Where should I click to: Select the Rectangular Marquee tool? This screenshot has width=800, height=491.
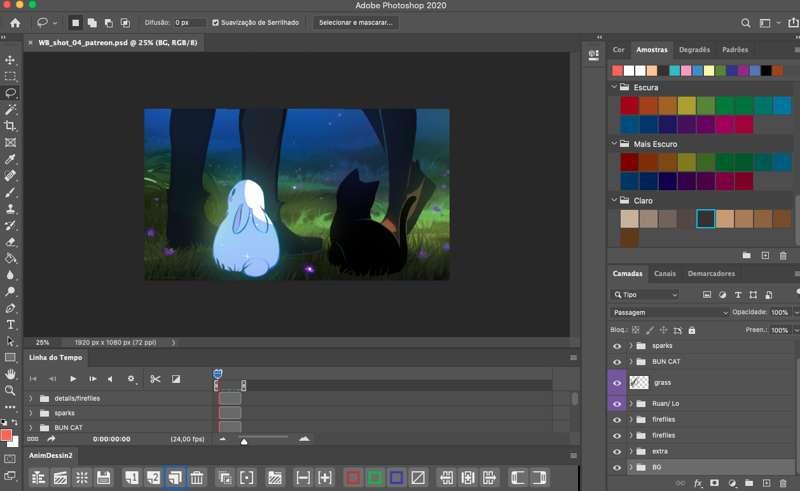[x=10, y=77]
